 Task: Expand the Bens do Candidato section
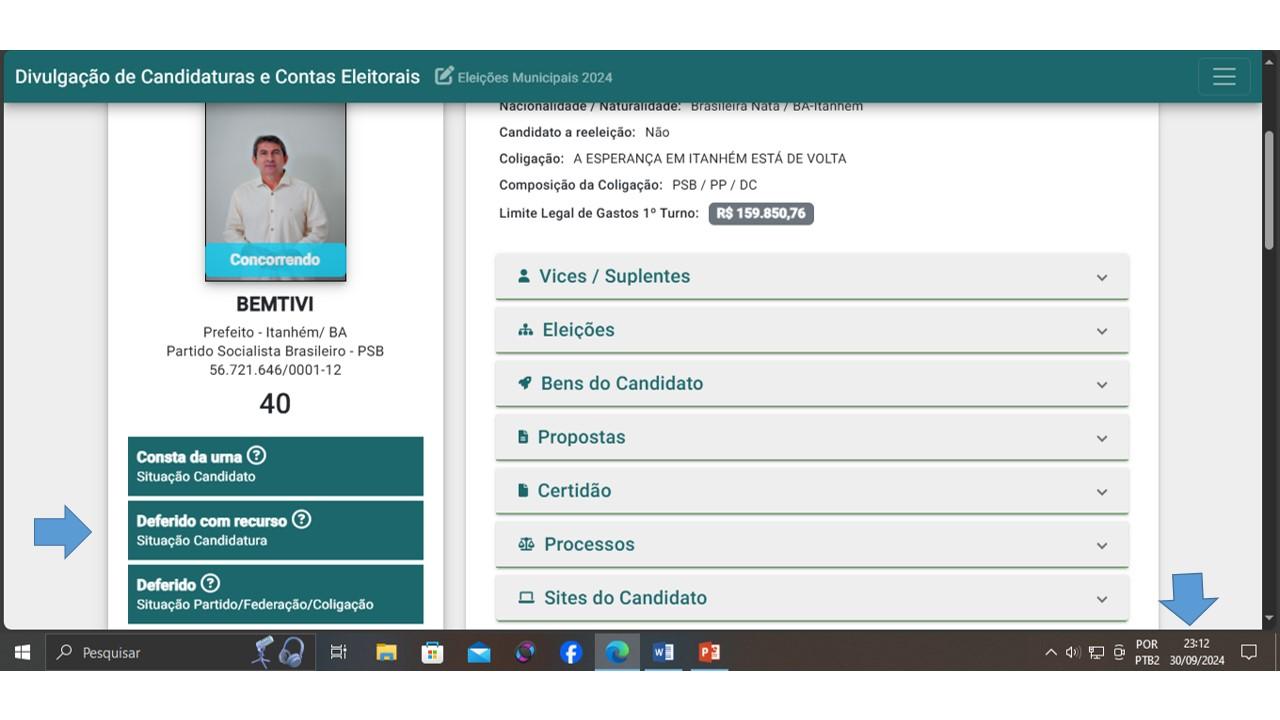coord(812,383)
